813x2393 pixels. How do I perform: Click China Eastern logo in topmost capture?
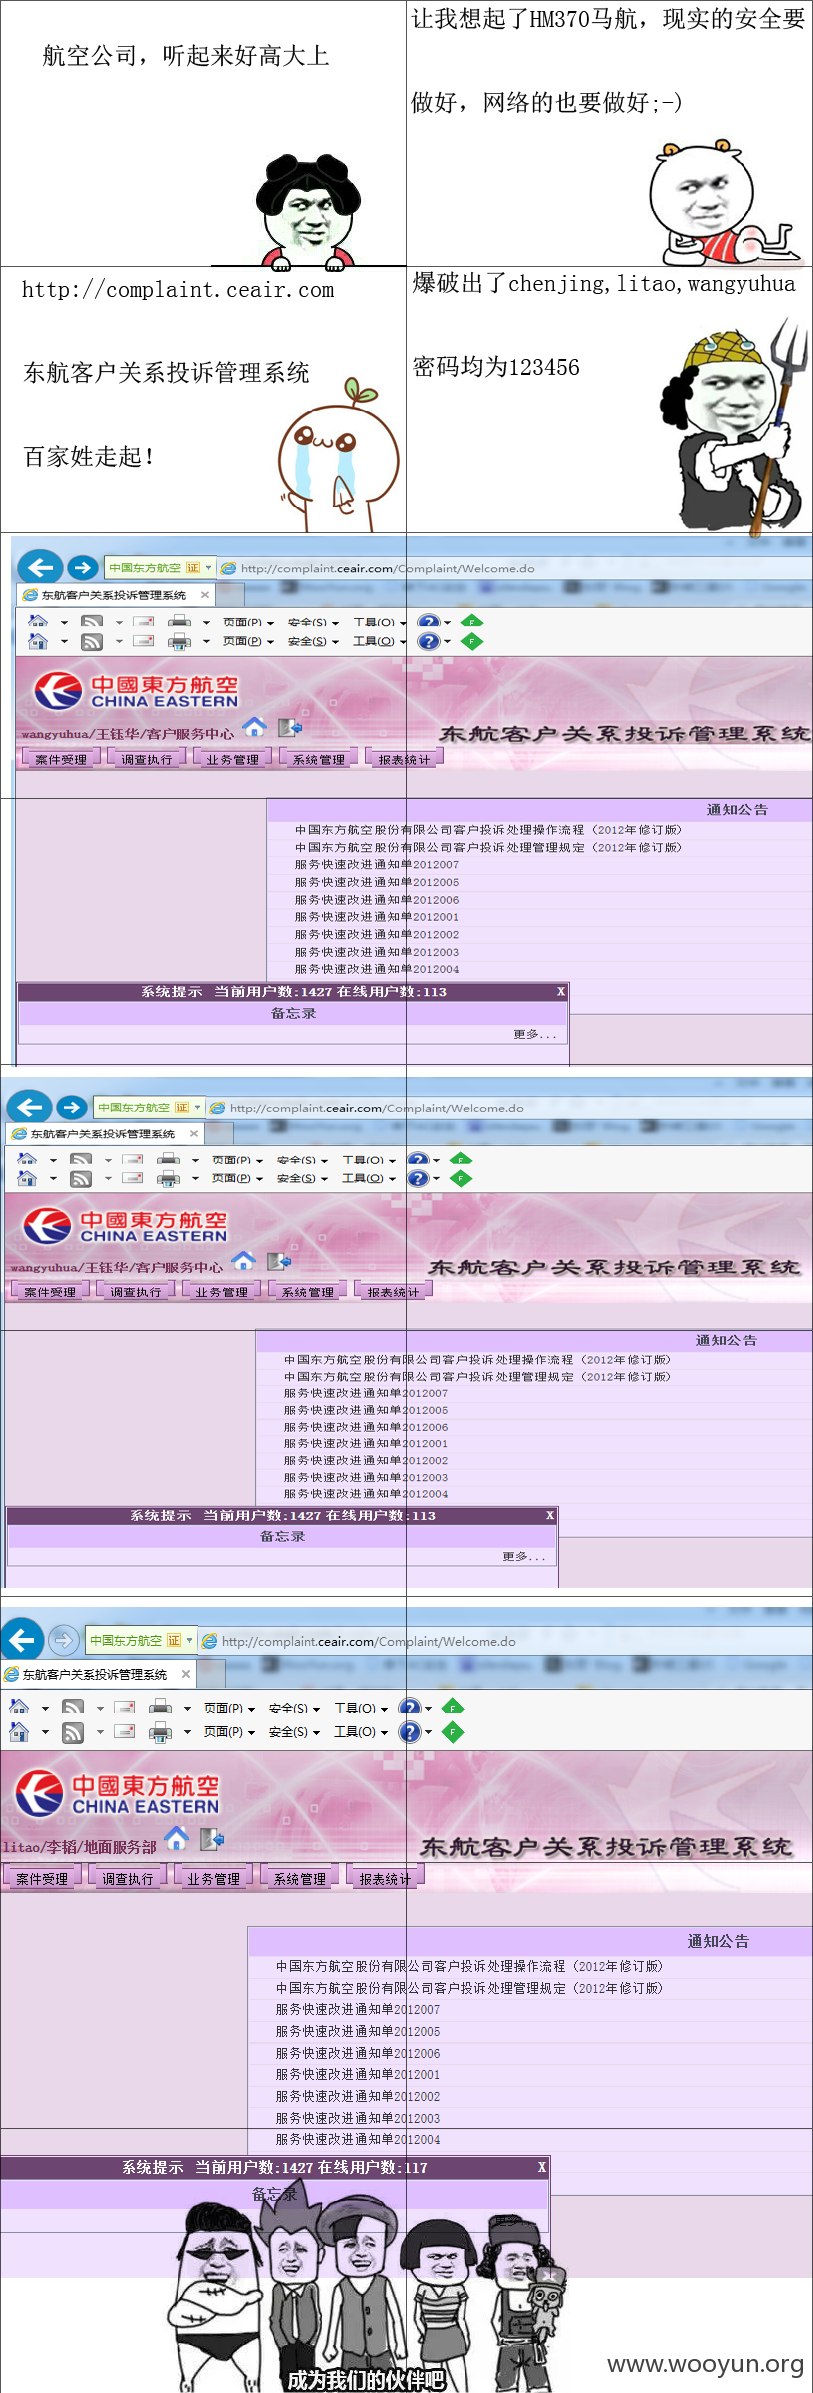[x=136, y=690]
